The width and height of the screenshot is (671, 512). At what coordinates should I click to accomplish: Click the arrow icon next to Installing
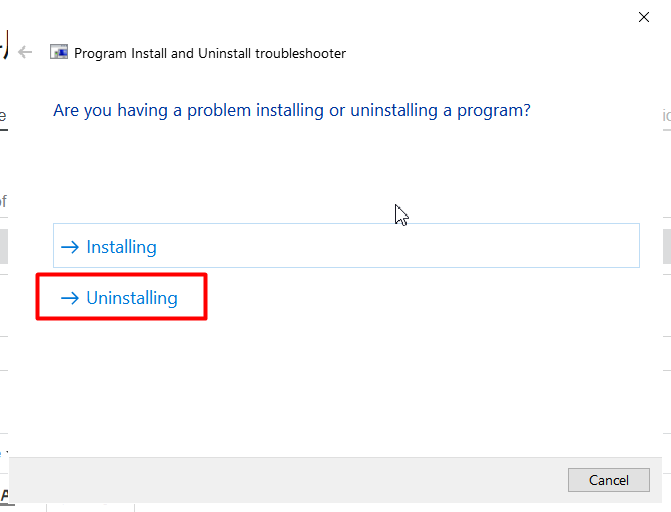coord(70,247)
